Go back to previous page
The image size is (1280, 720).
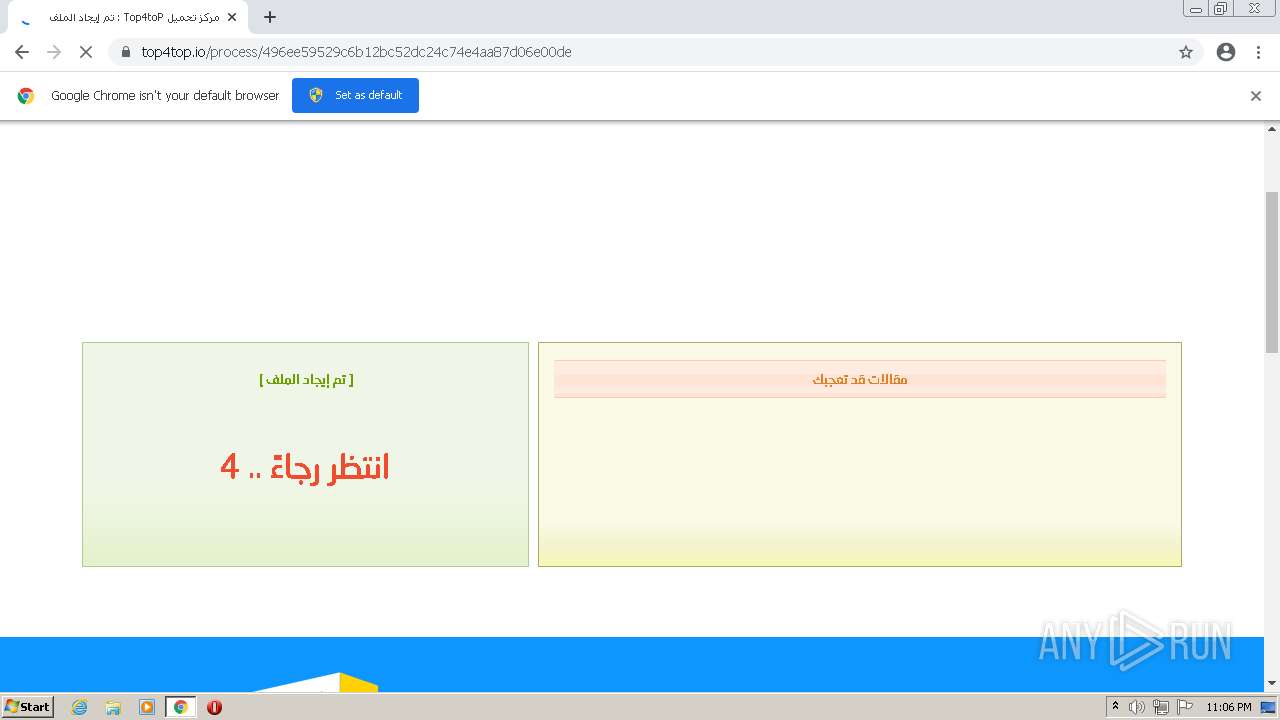pos(22,52)
